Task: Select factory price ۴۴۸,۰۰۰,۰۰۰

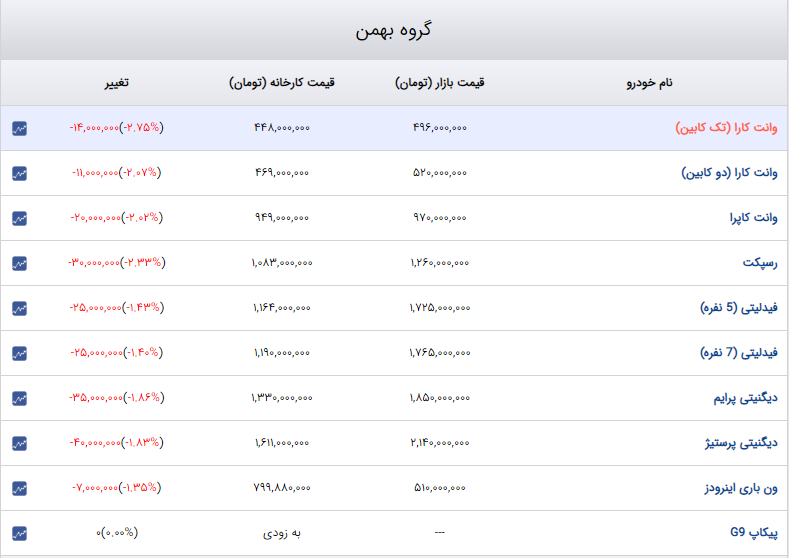Action: tap(282, 128)
